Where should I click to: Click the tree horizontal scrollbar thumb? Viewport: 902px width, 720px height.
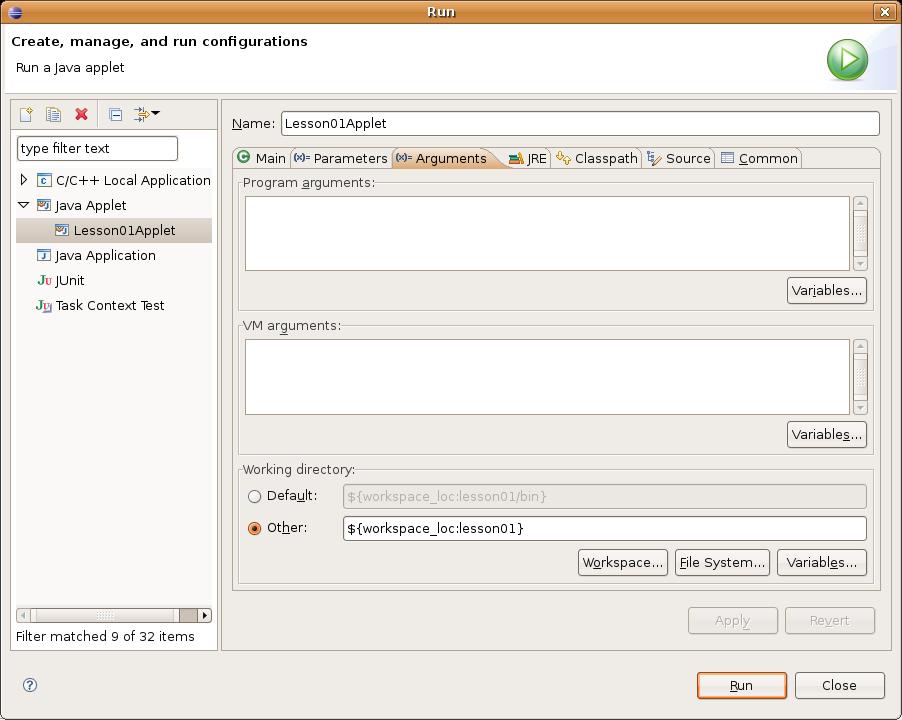105,615
